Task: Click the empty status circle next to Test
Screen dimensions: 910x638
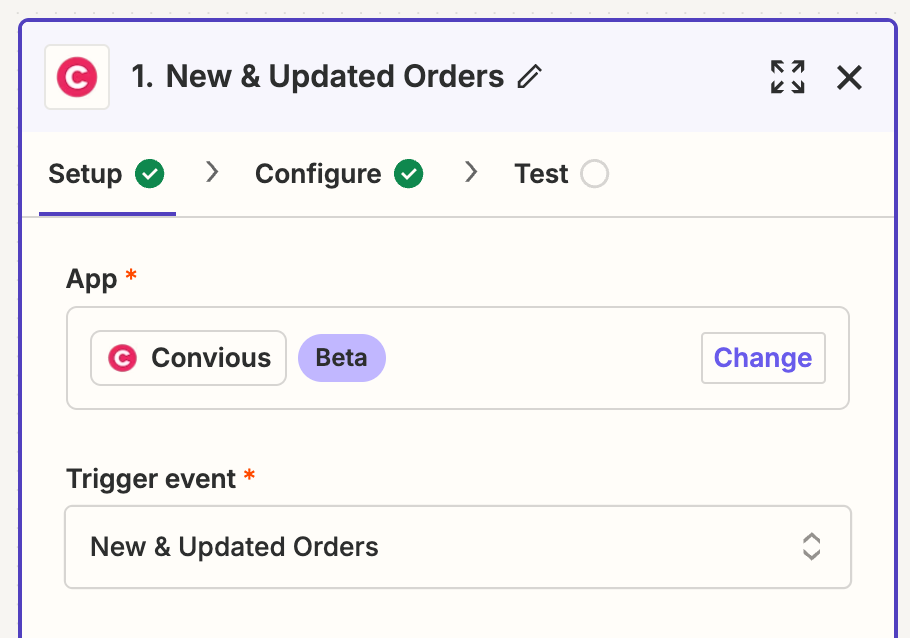Action: point(594,174)
